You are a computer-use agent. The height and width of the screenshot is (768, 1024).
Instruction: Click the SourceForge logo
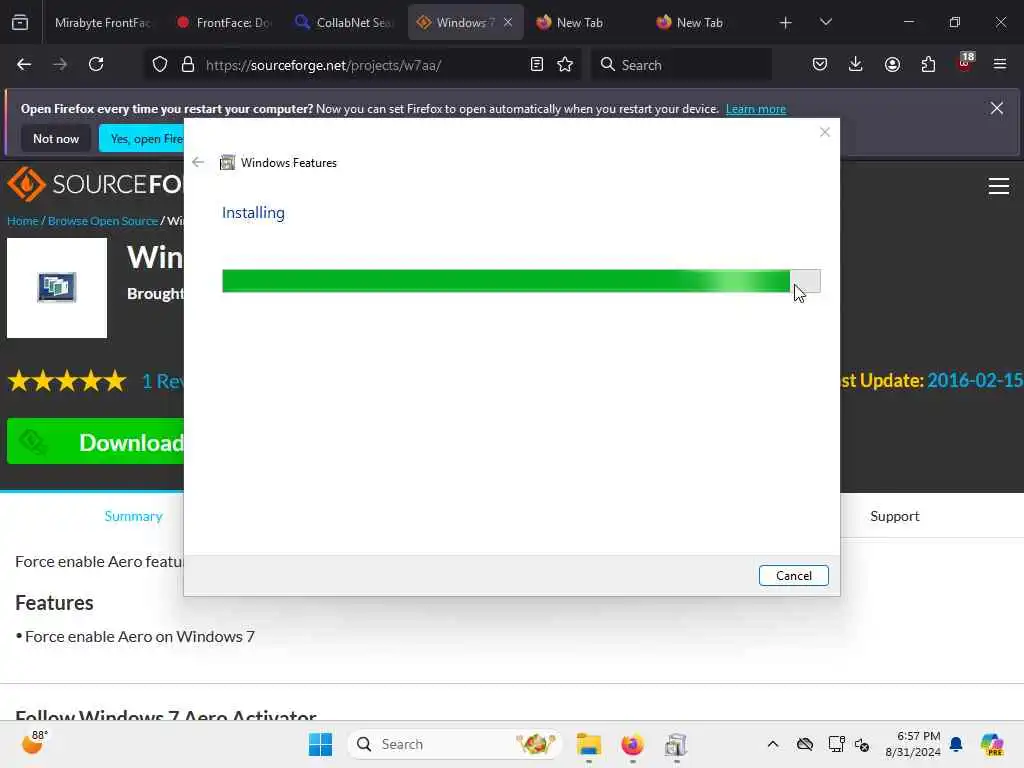click(x=95, y=185)
